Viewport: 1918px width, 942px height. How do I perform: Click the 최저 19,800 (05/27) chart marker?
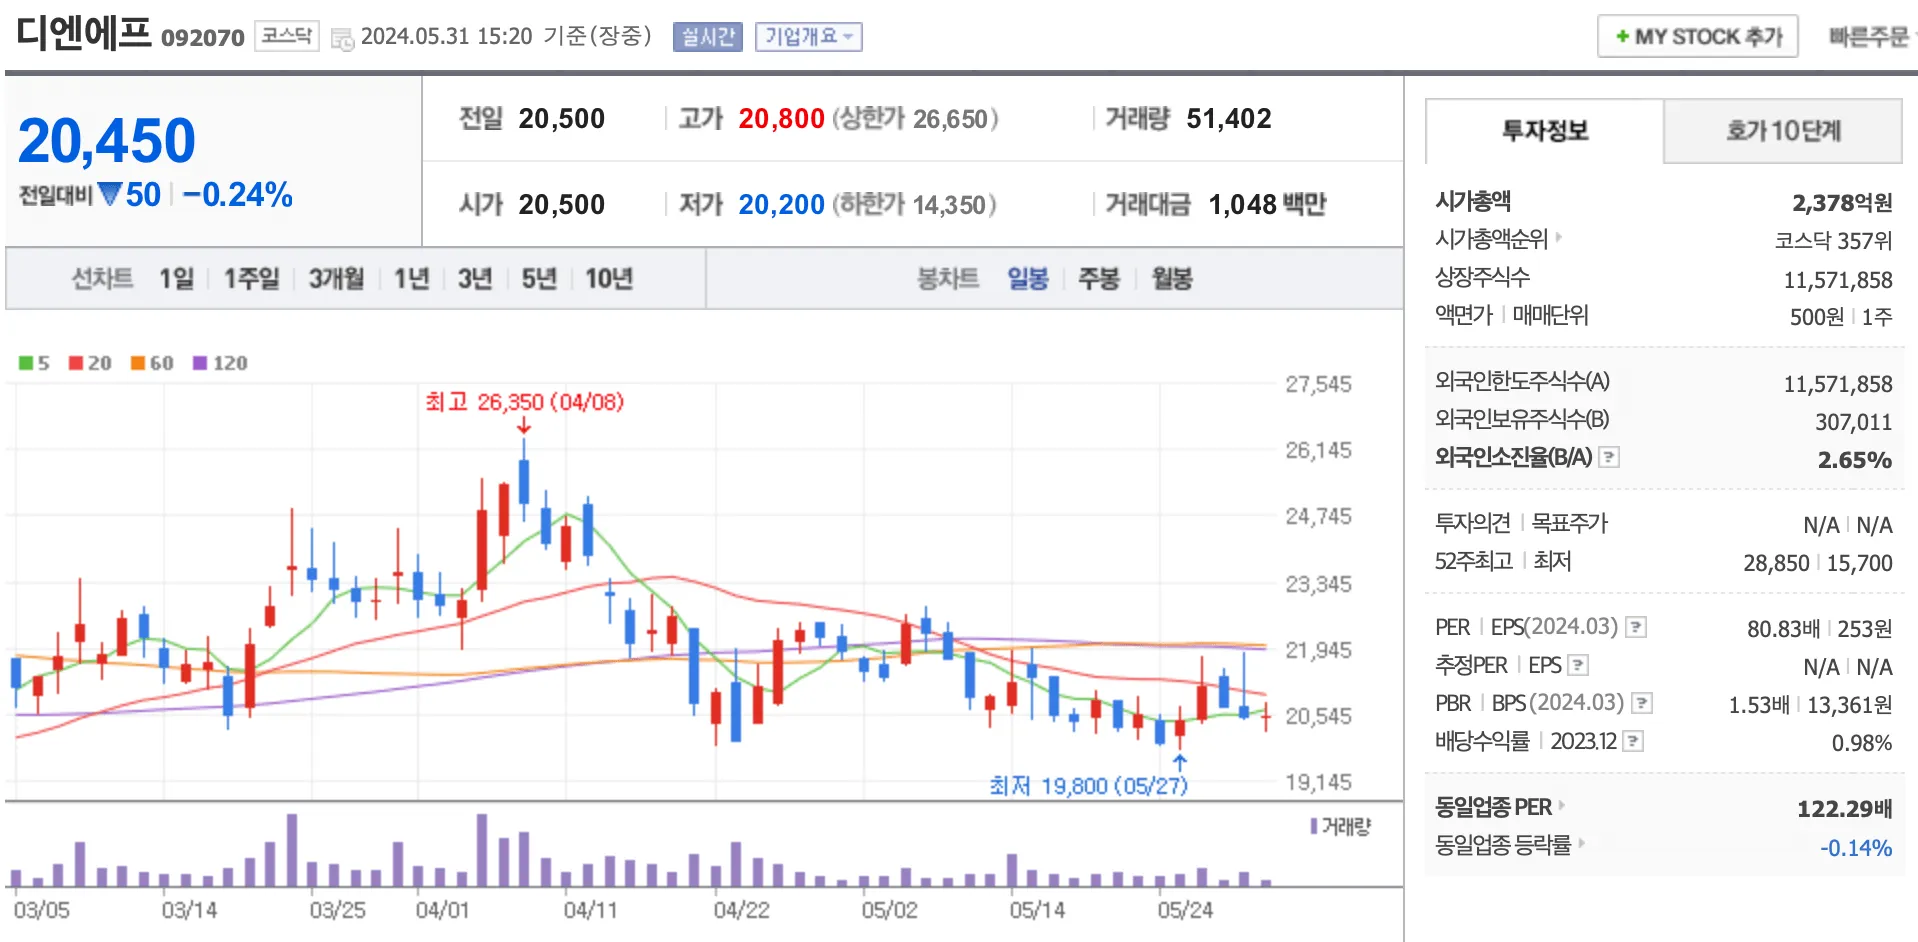click(x=1088, y=786)
